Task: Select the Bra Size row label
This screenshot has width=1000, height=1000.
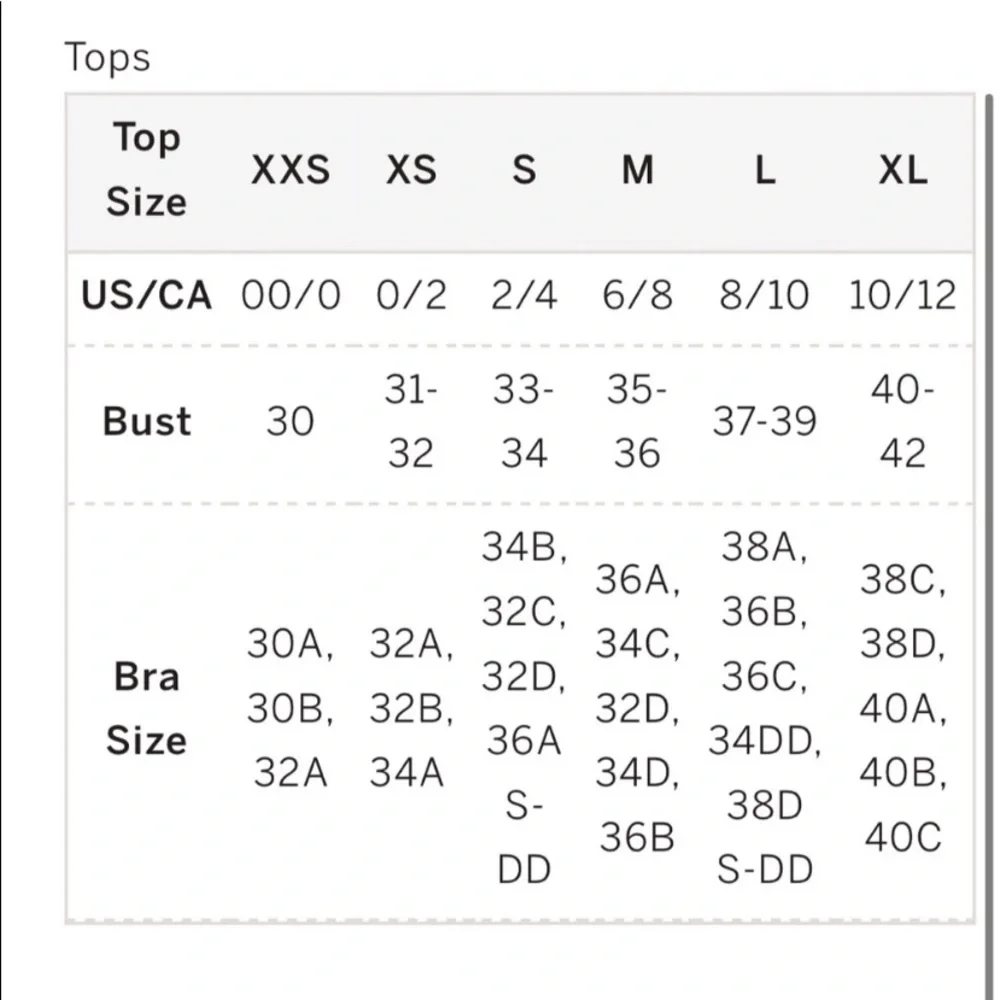Action: [x=146, y=709]
